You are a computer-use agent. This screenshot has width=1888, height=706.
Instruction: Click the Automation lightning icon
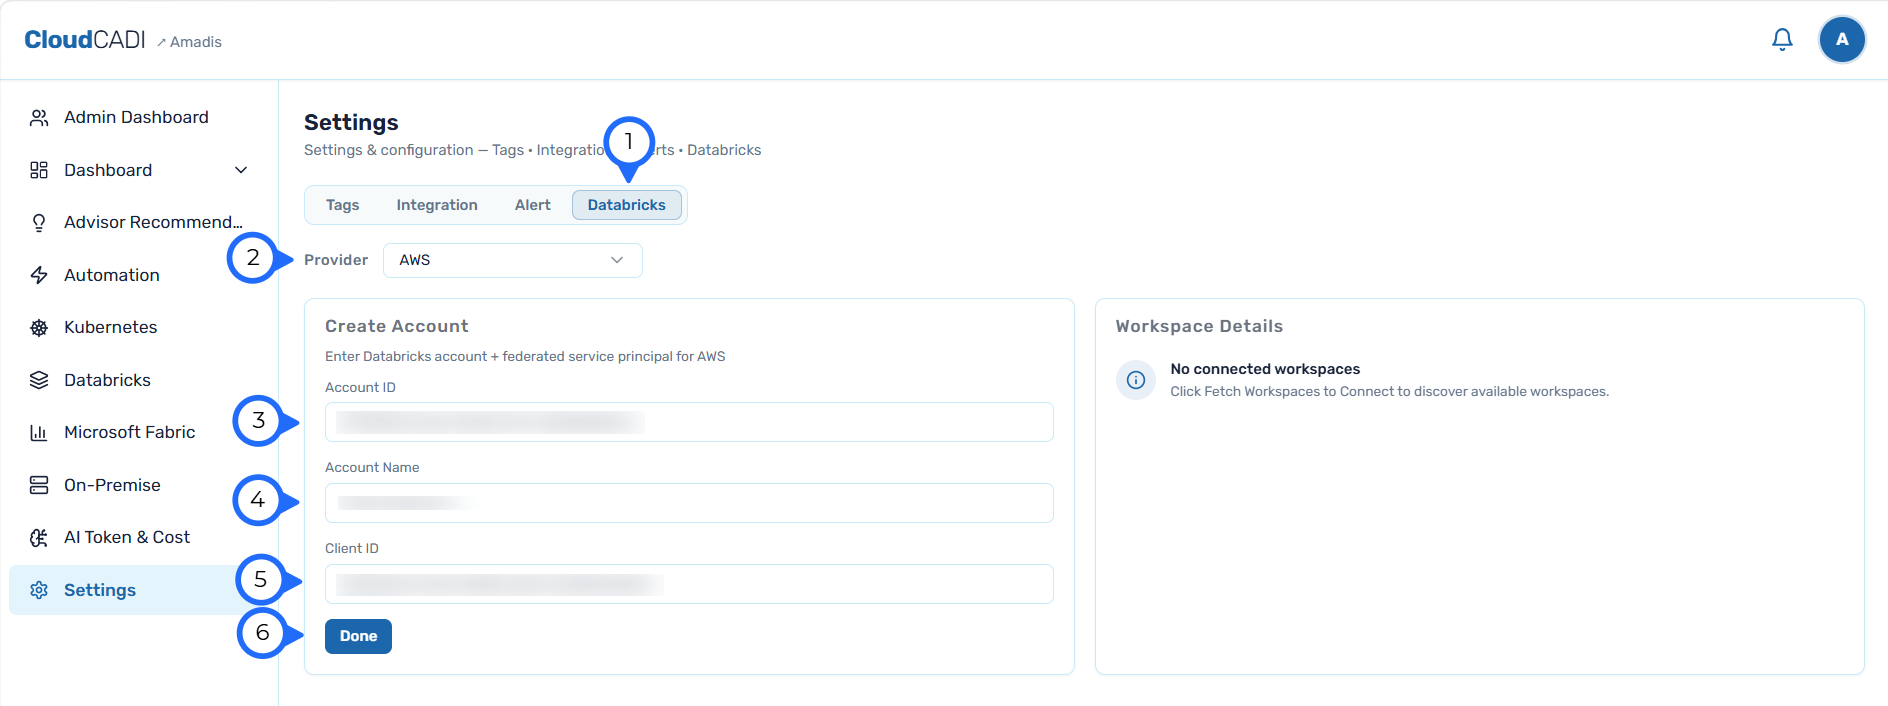39,275
